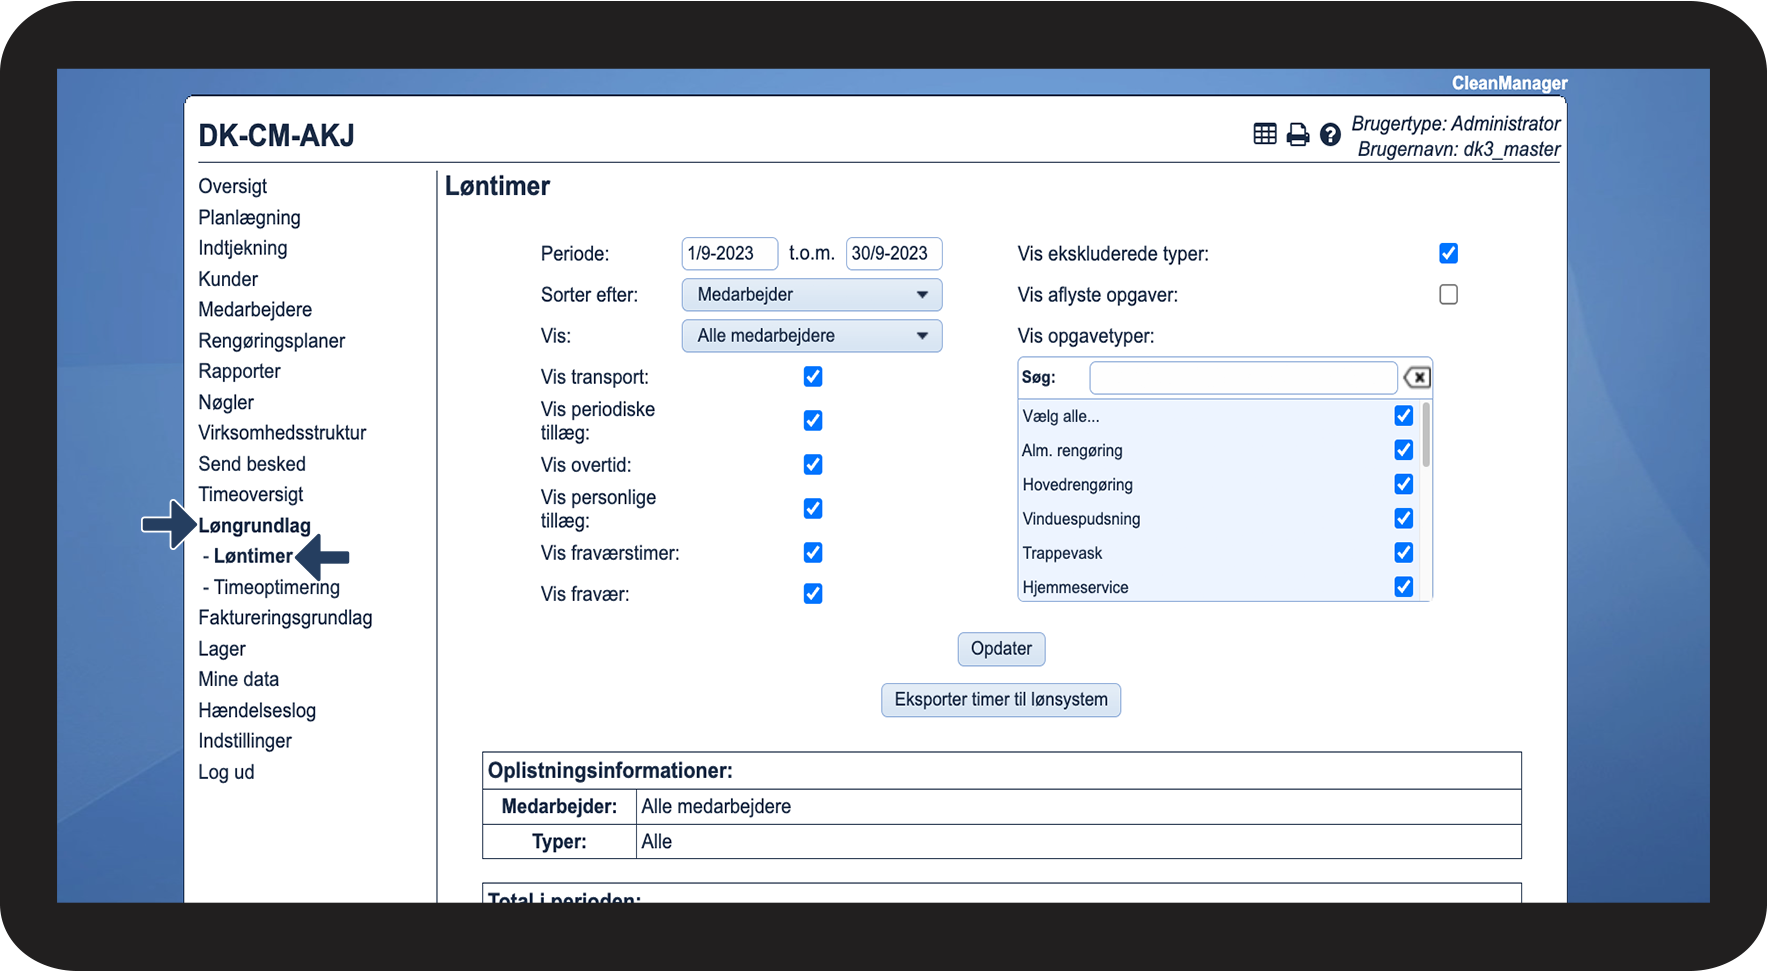Click the task type list scrollbar

click(x=1426, y=436)
